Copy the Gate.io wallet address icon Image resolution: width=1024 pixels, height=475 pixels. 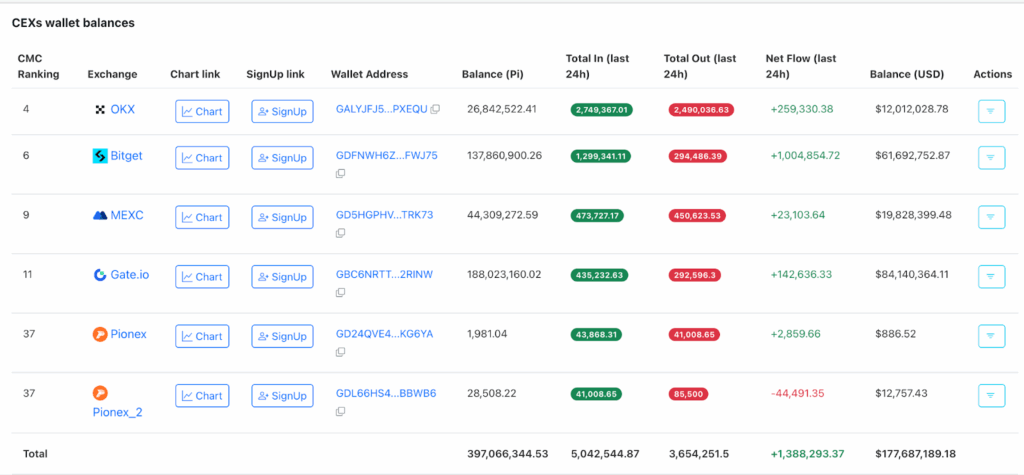click(340, 293)
